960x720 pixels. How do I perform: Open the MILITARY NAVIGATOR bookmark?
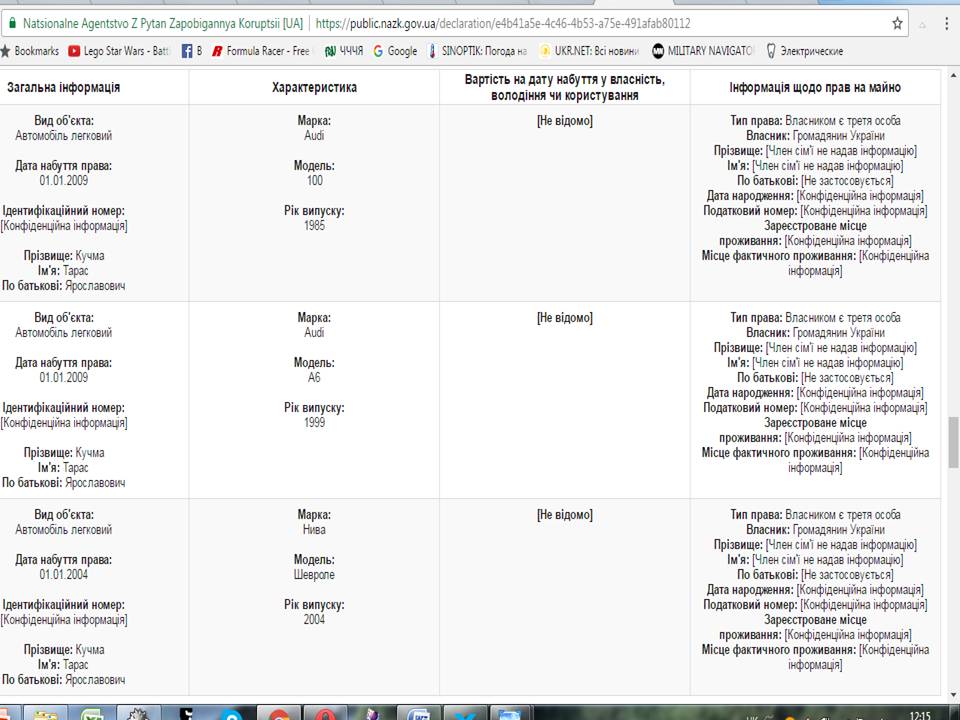(x=704, y=51)
